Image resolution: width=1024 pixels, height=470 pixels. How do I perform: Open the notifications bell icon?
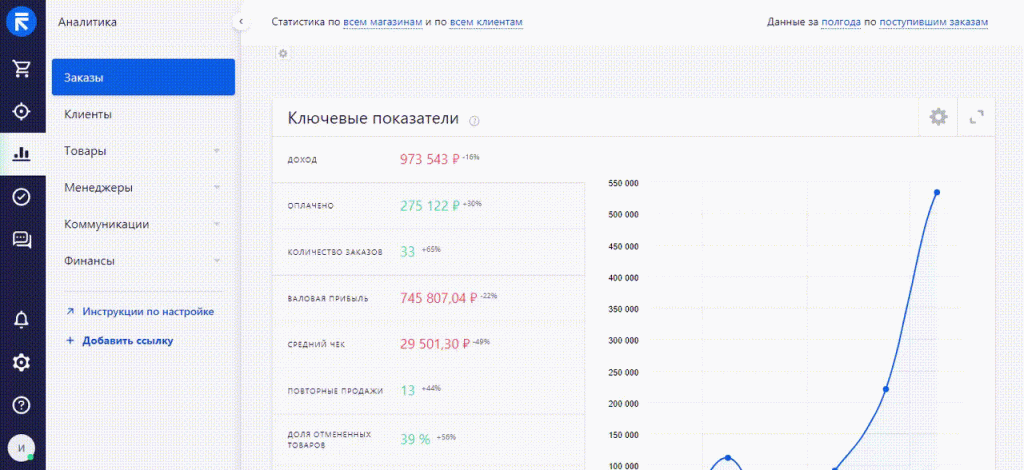click(21, 320)
